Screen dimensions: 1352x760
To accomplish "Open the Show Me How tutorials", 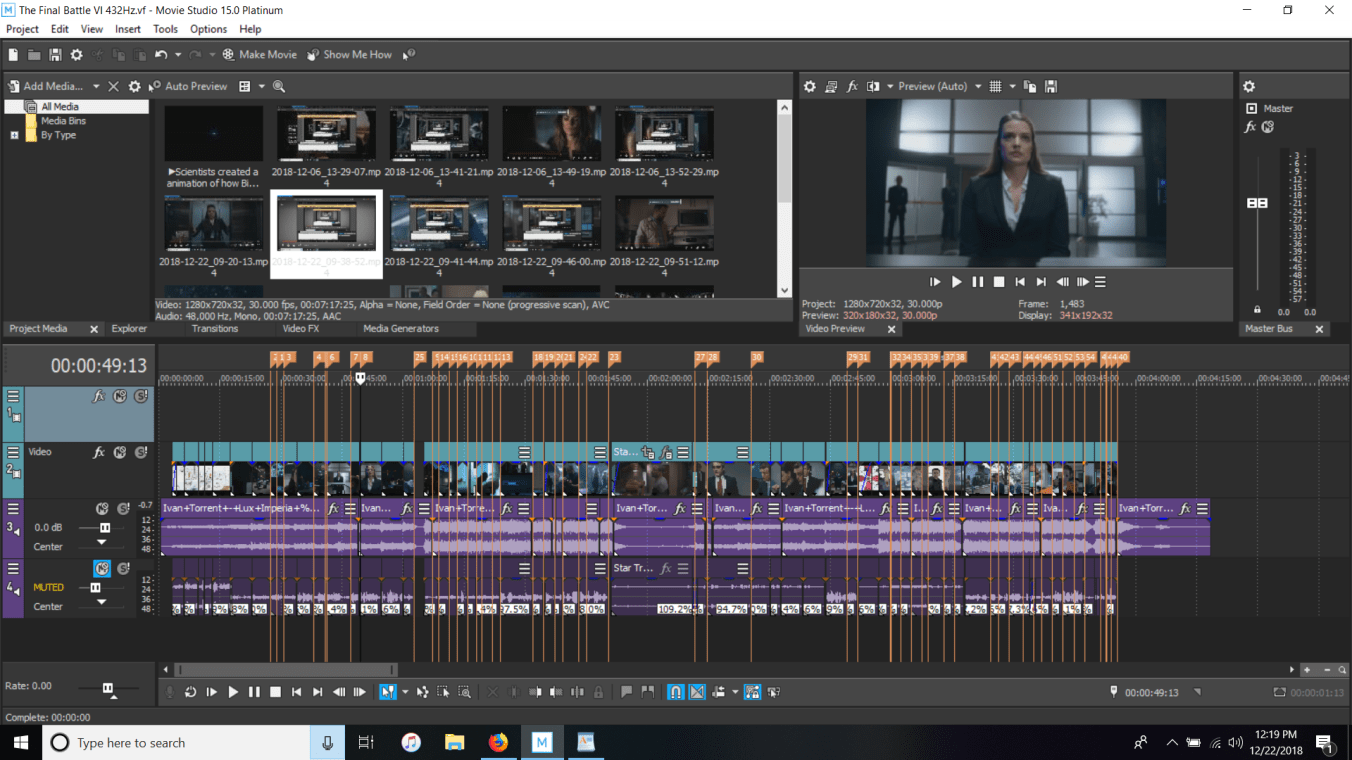I will coord(349,55).
